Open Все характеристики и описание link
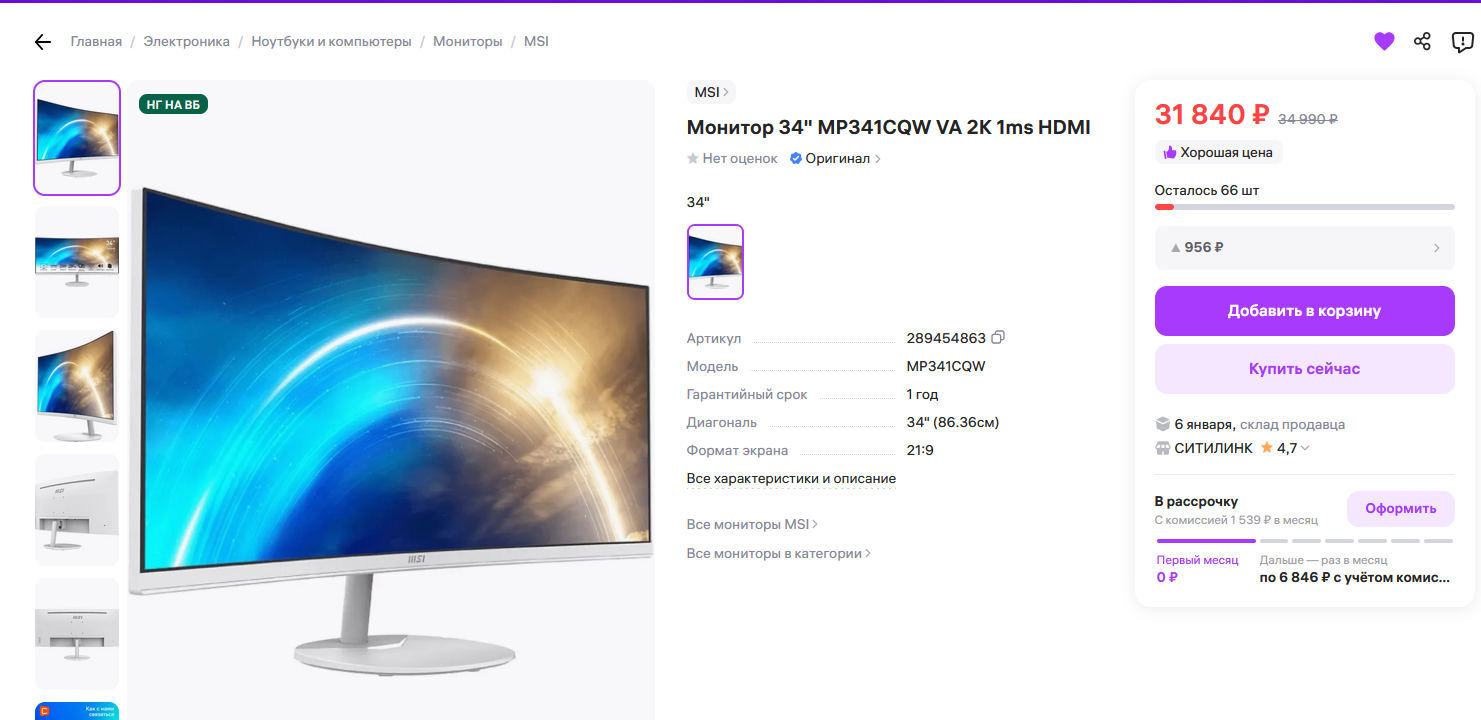Viewport: 1481px width, 720px height. pos(791,479)
